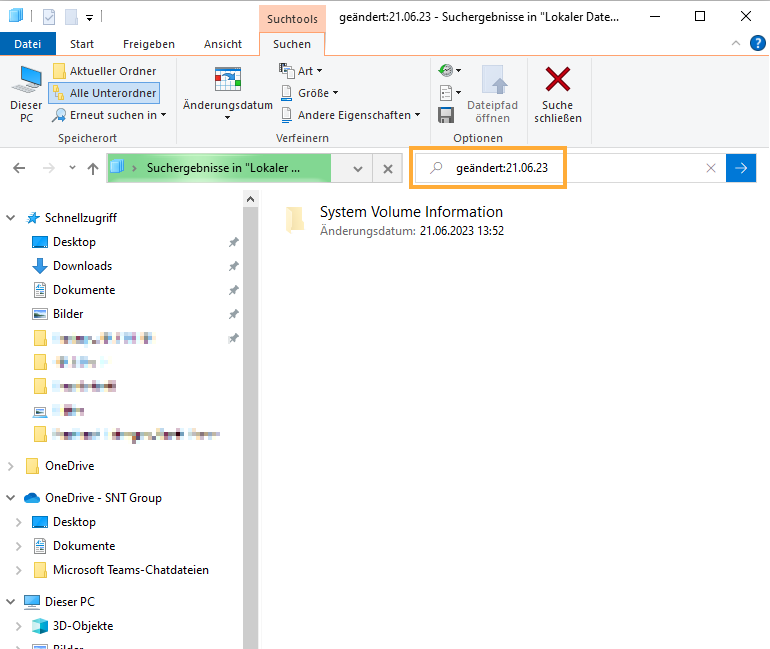This screenshot has height=649, width=770.
Task: Select OneDrive - SNT Group entry
Action: click(x=103, y=498)
